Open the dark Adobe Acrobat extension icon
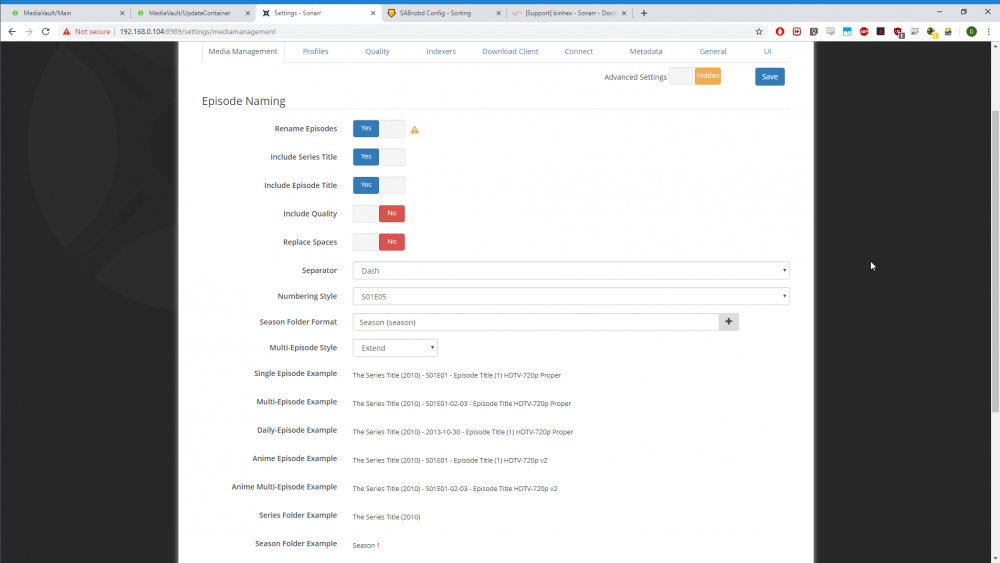The width and height of the screenshot is (1000, 563). tap(881, 31)
